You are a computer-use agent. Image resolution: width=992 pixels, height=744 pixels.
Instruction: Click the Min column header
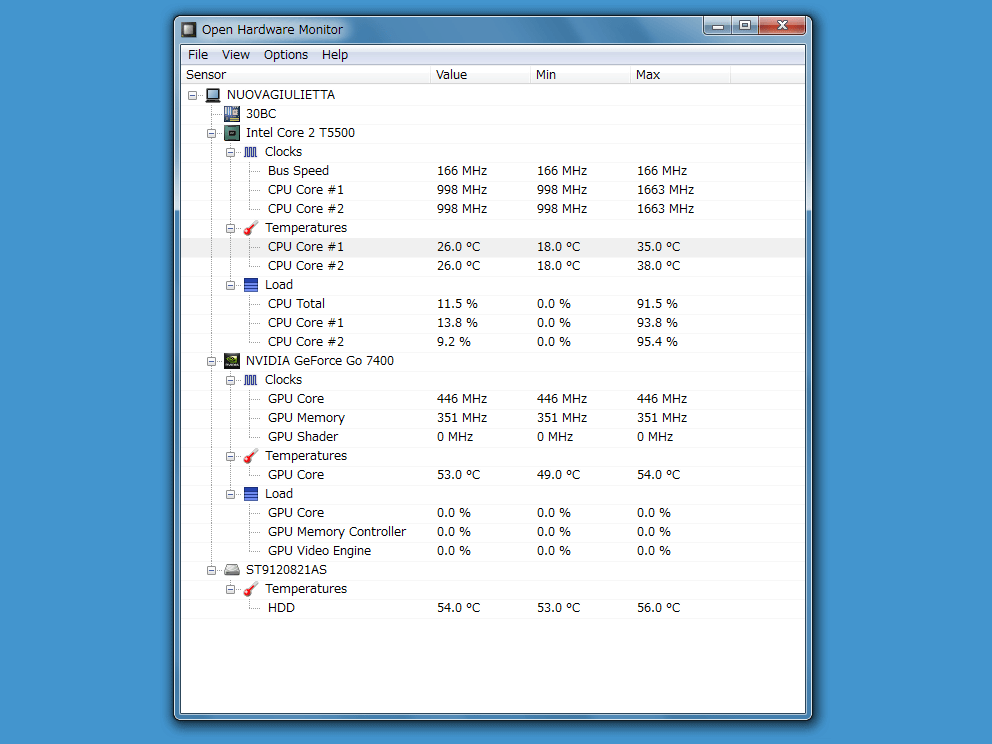[580, 75]
